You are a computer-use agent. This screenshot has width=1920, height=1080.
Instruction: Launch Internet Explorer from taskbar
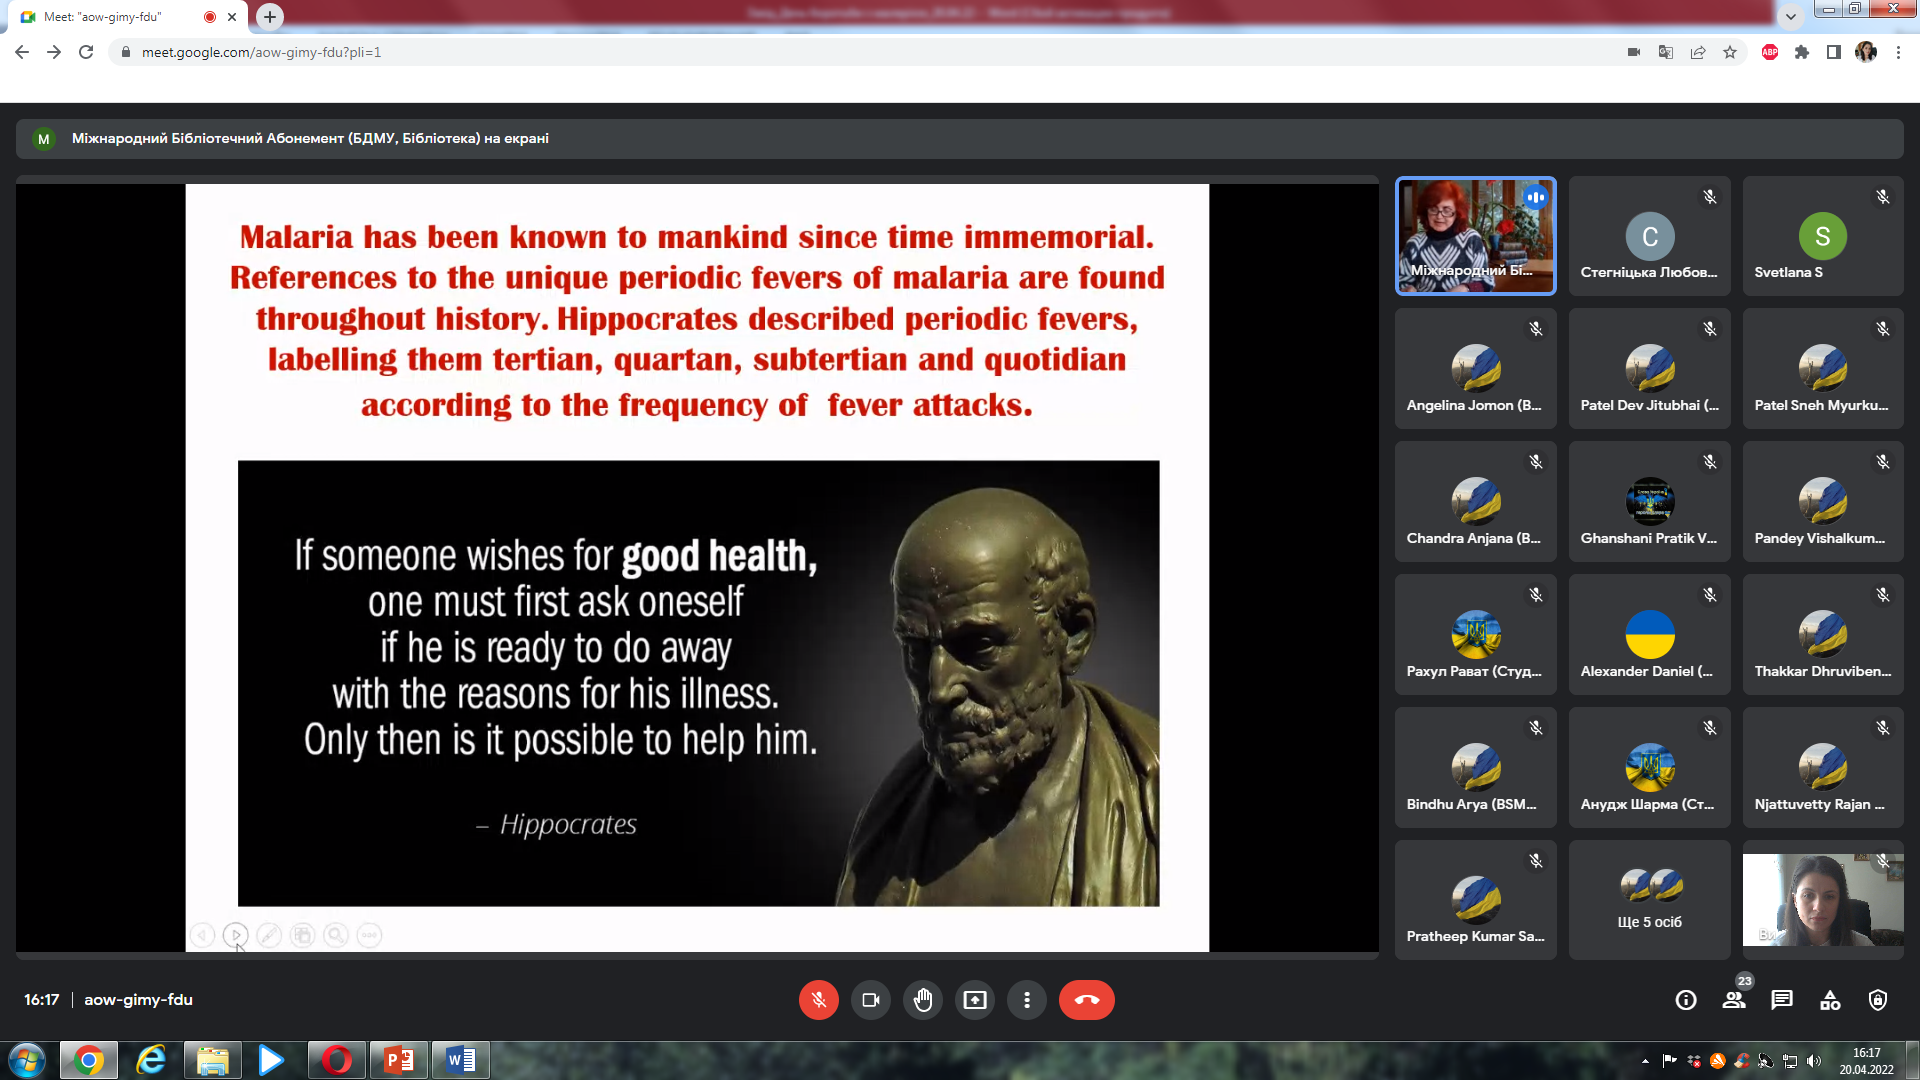(151, 1060)
